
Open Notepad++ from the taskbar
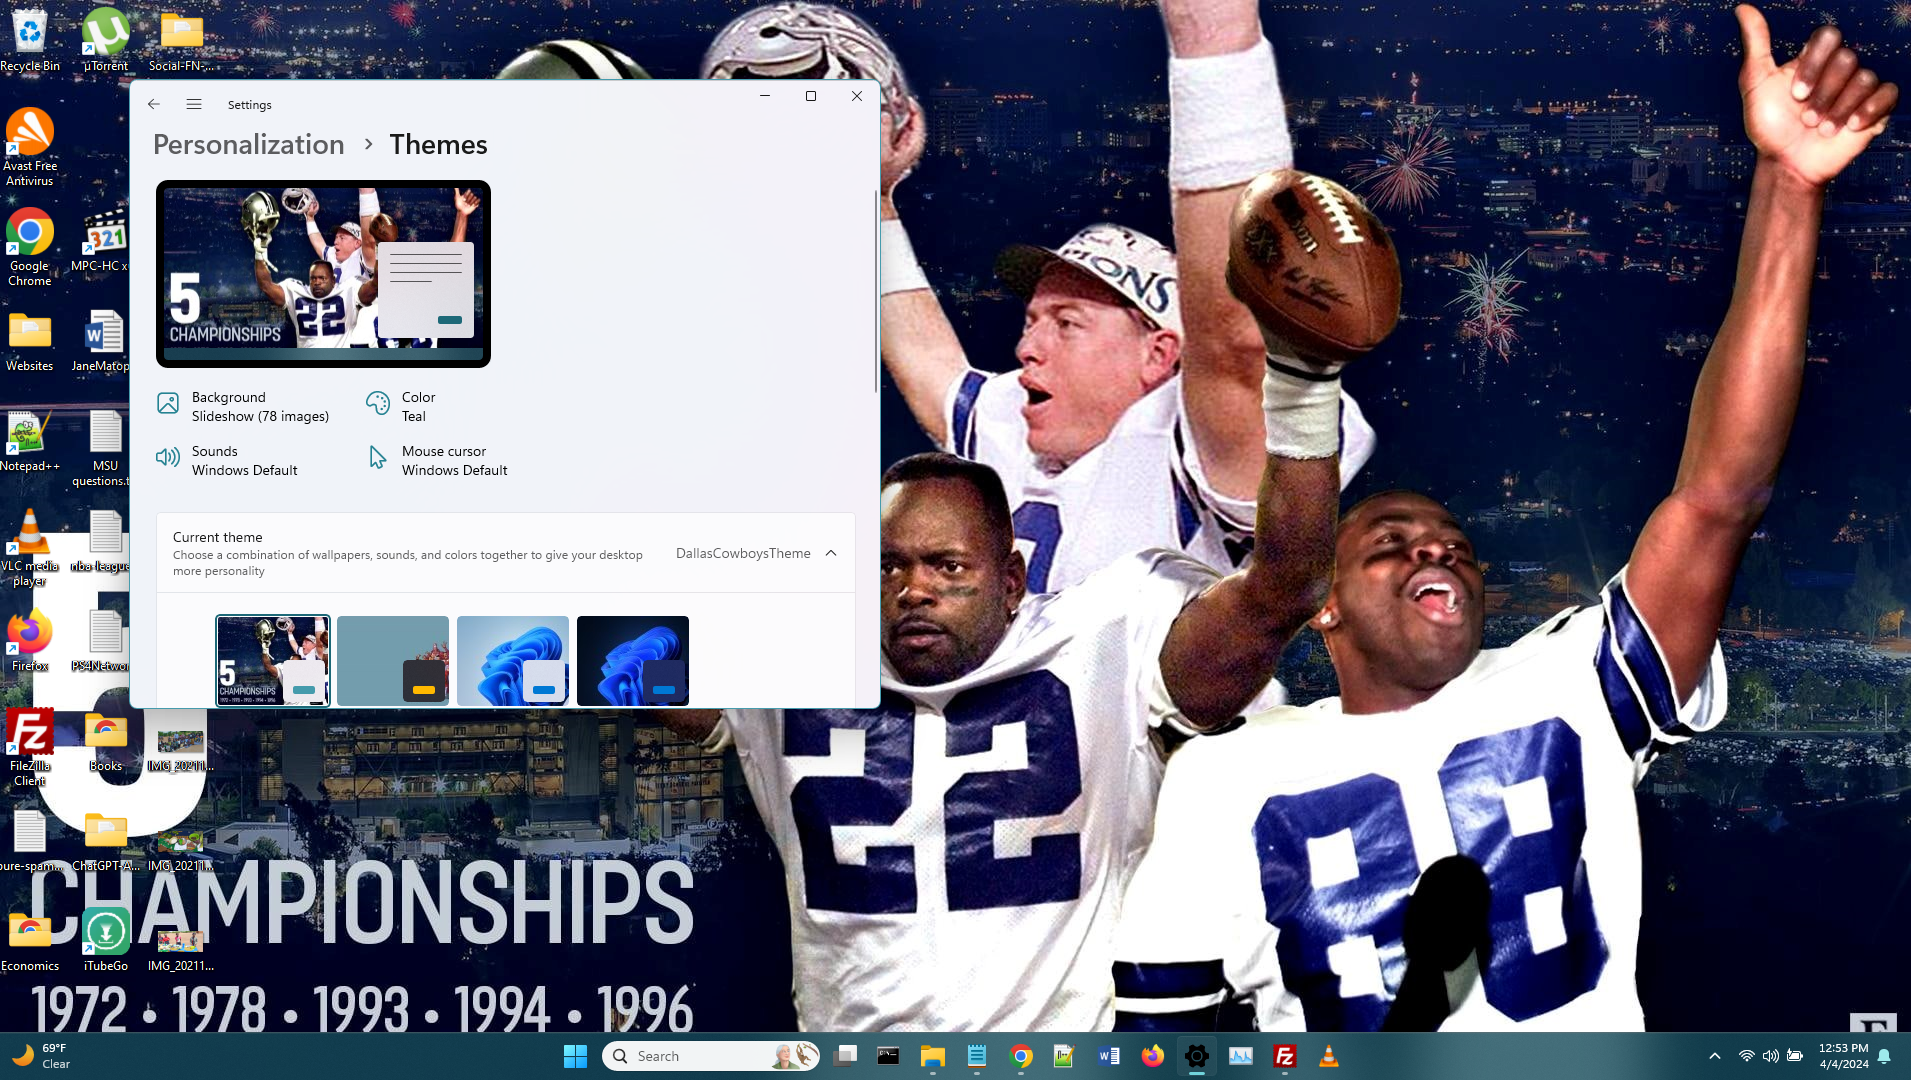tap(1064, 1056)
